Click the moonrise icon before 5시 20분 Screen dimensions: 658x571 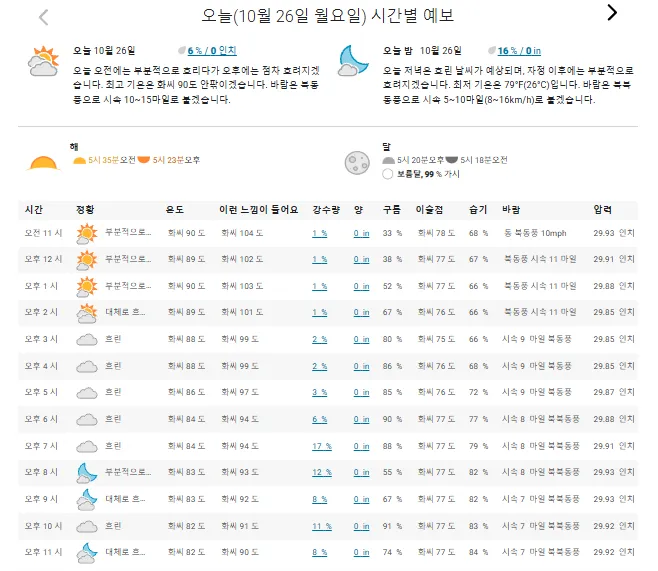coord(389,160)
